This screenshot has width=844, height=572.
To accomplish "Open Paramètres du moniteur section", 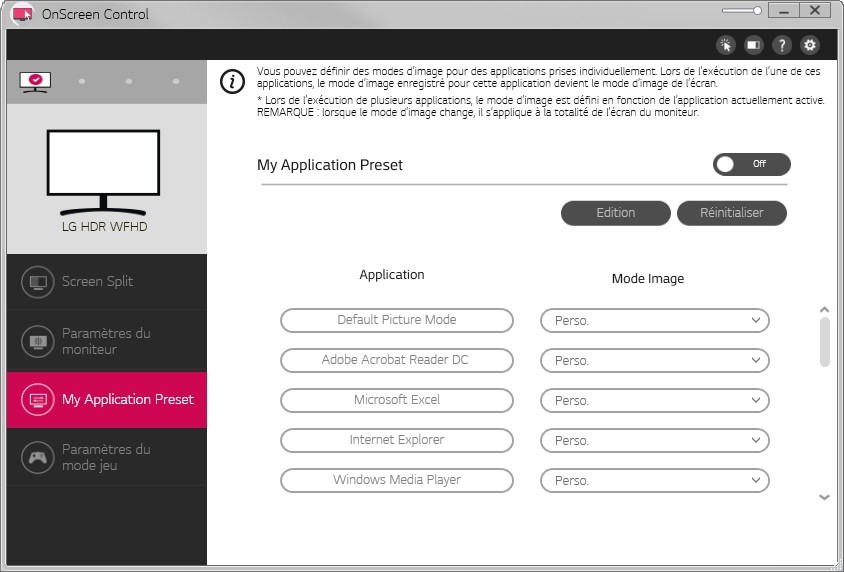I will (106, 341).
